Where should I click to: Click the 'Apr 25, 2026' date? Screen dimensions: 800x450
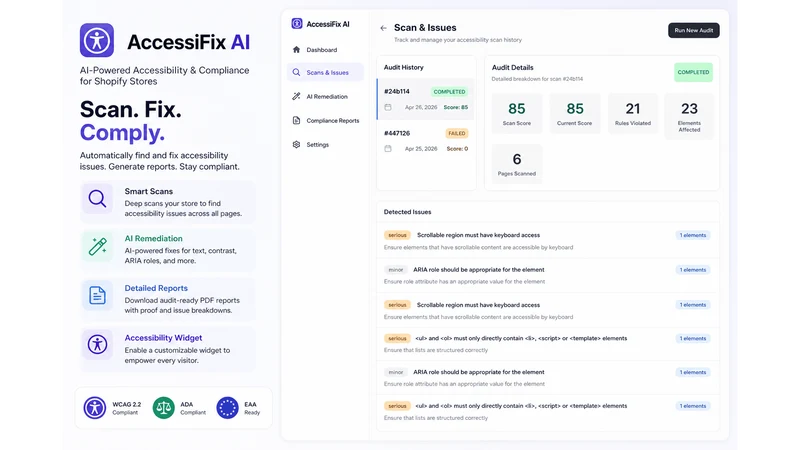tap(421, 148)
